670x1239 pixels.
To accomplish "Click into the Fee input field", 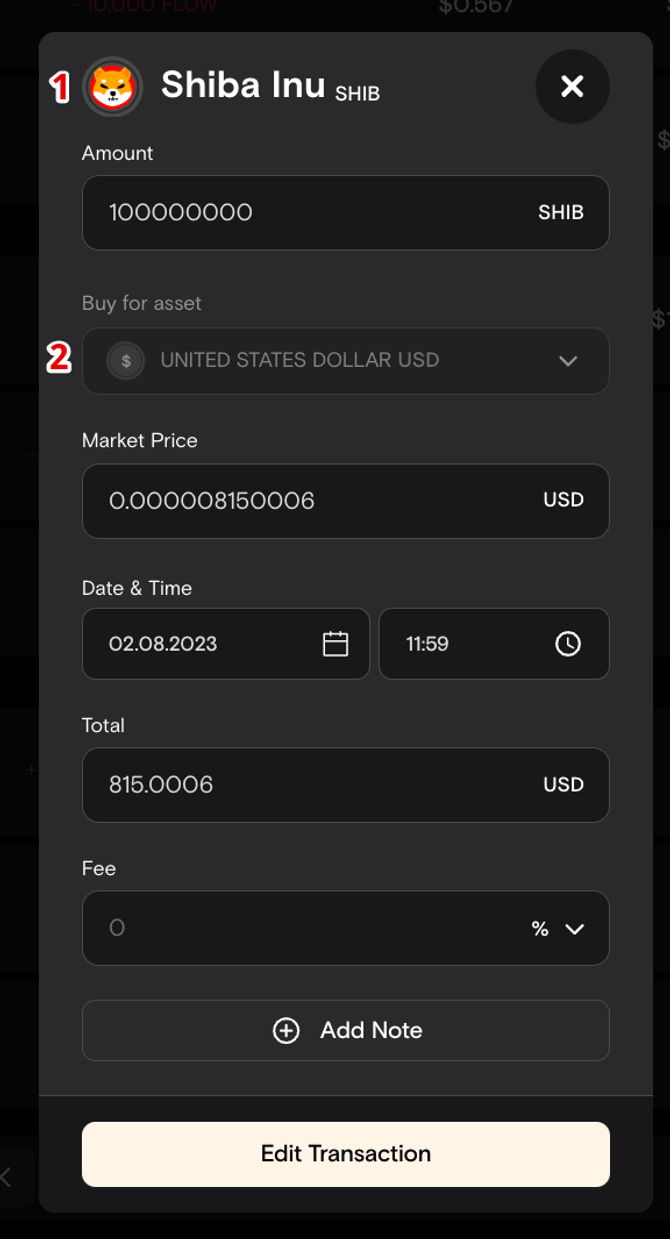I will click(x=300, y=928).
